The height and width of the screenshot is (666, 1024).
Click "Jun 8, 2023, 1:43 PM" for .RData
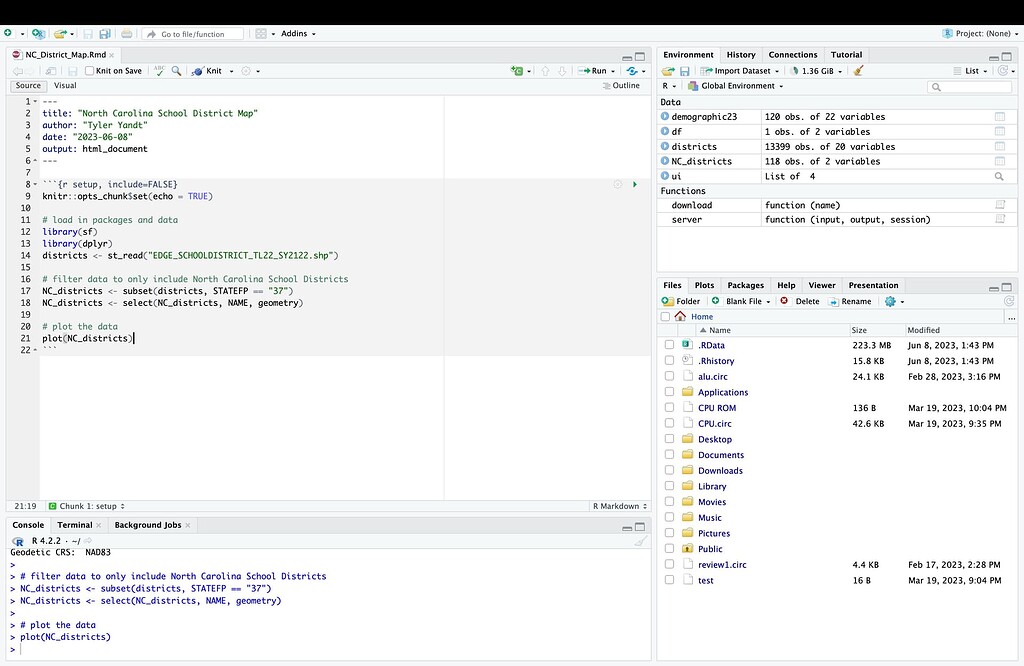coord(950,345)
